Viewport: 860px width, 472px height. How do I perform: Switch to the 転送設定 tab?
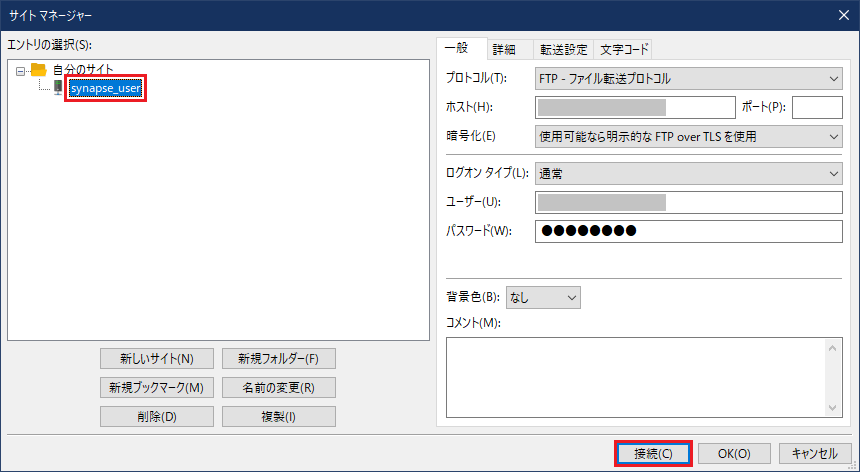[564, 49]
